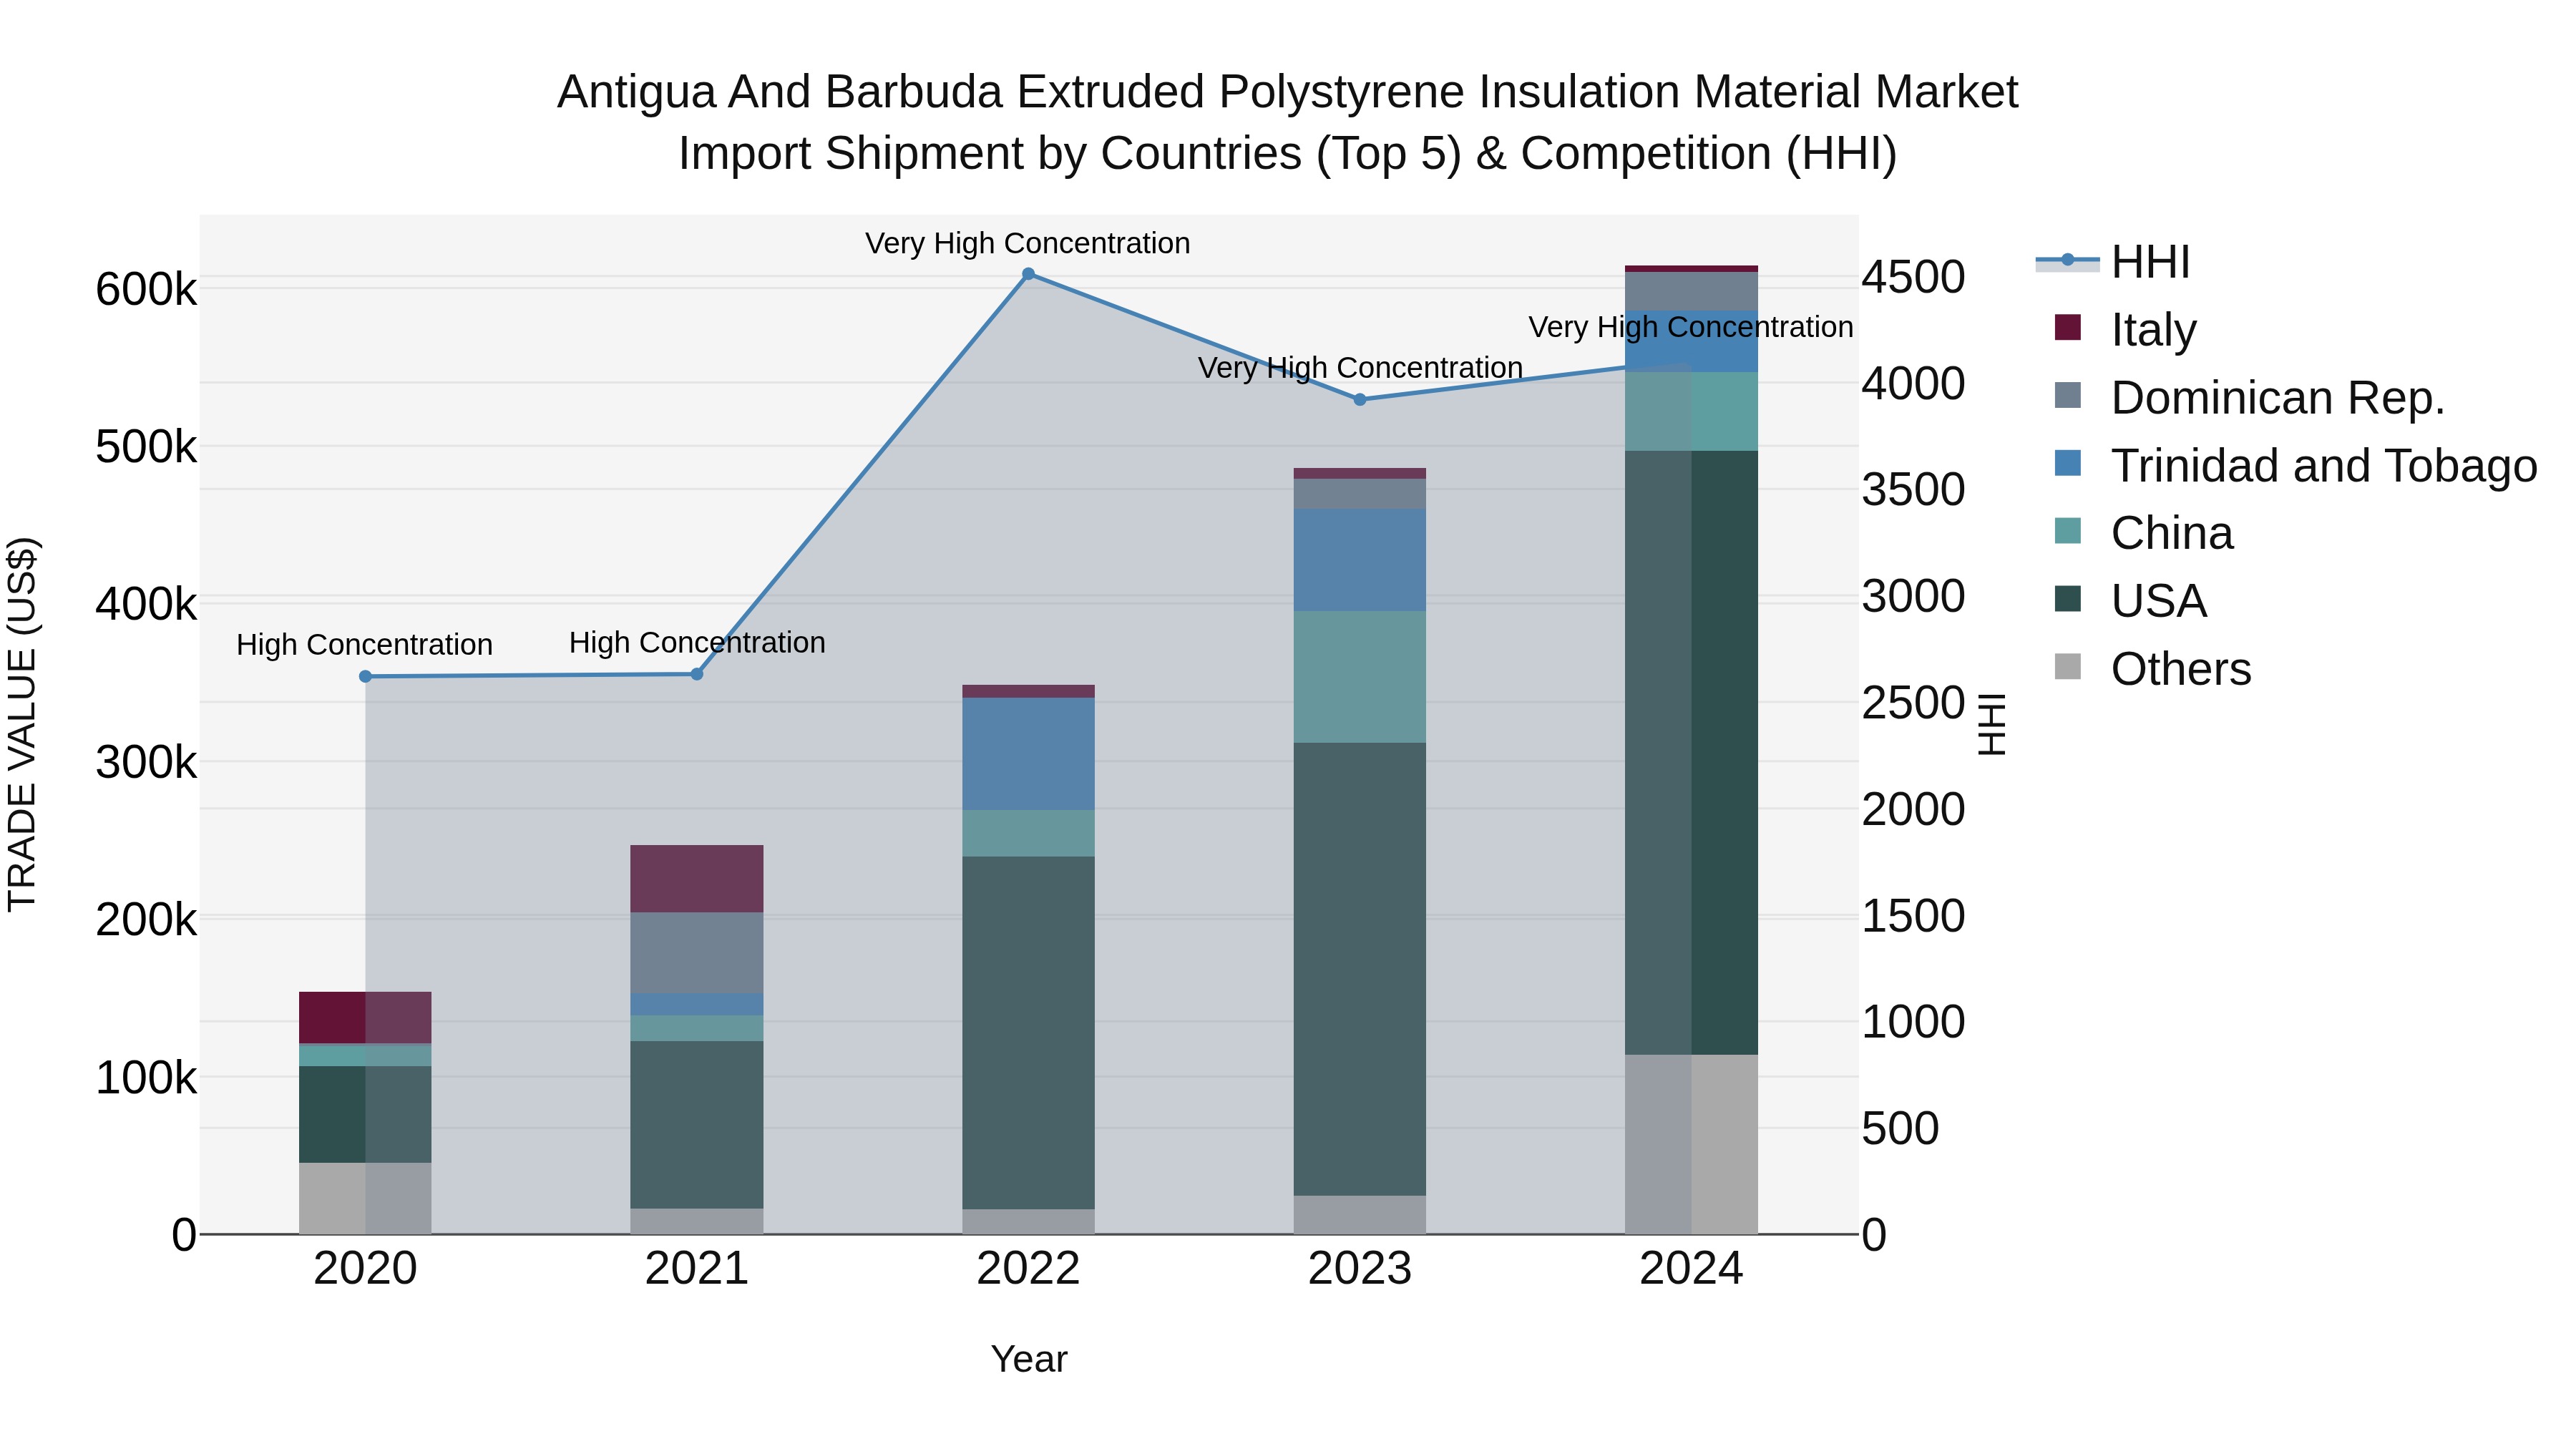The height and width of the screenshot is (1449, 2576).
Task: Toggle the HHI legend entry
Action: pos(2112,262)
